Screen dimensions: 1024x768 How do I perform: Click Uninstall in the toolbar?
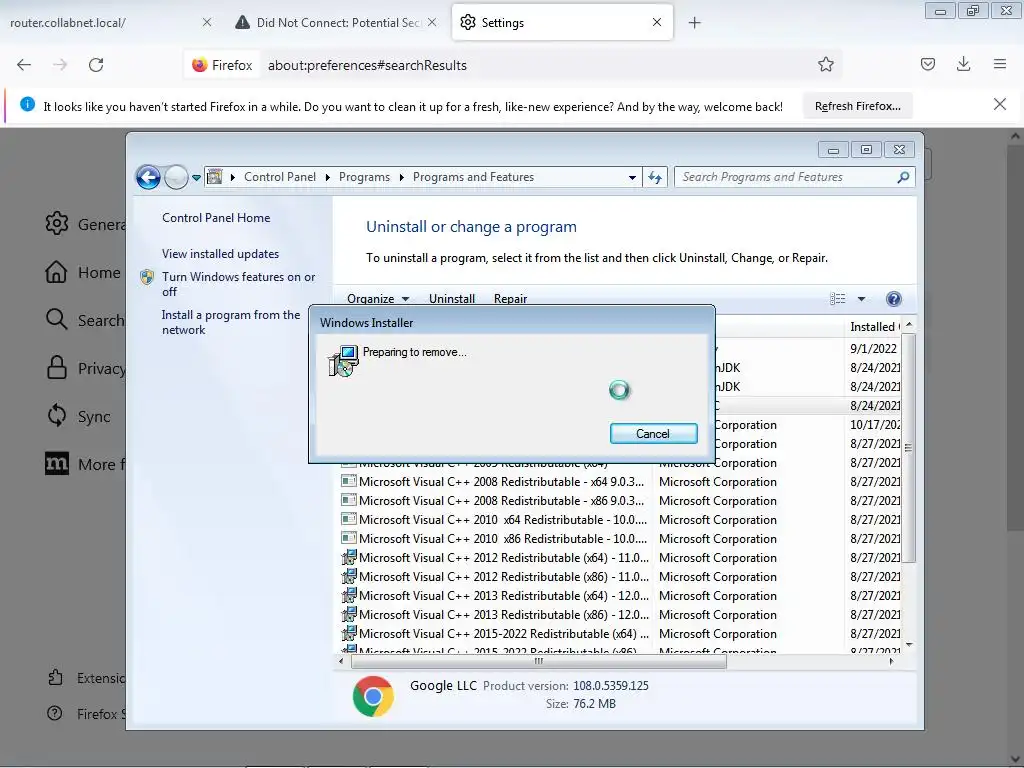[x=452, y=298]
